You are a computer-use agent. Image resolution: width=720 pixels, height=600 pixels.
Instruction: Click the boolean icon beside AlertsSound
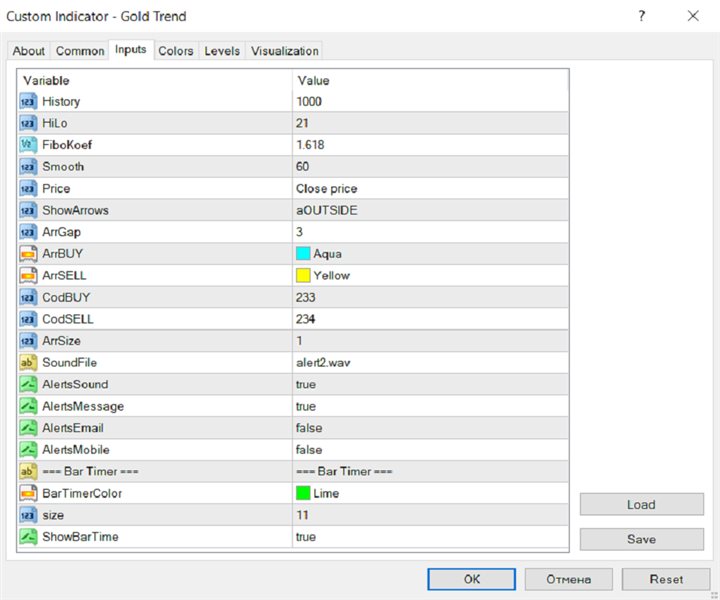pyautogui.click(x=28, y=385)
